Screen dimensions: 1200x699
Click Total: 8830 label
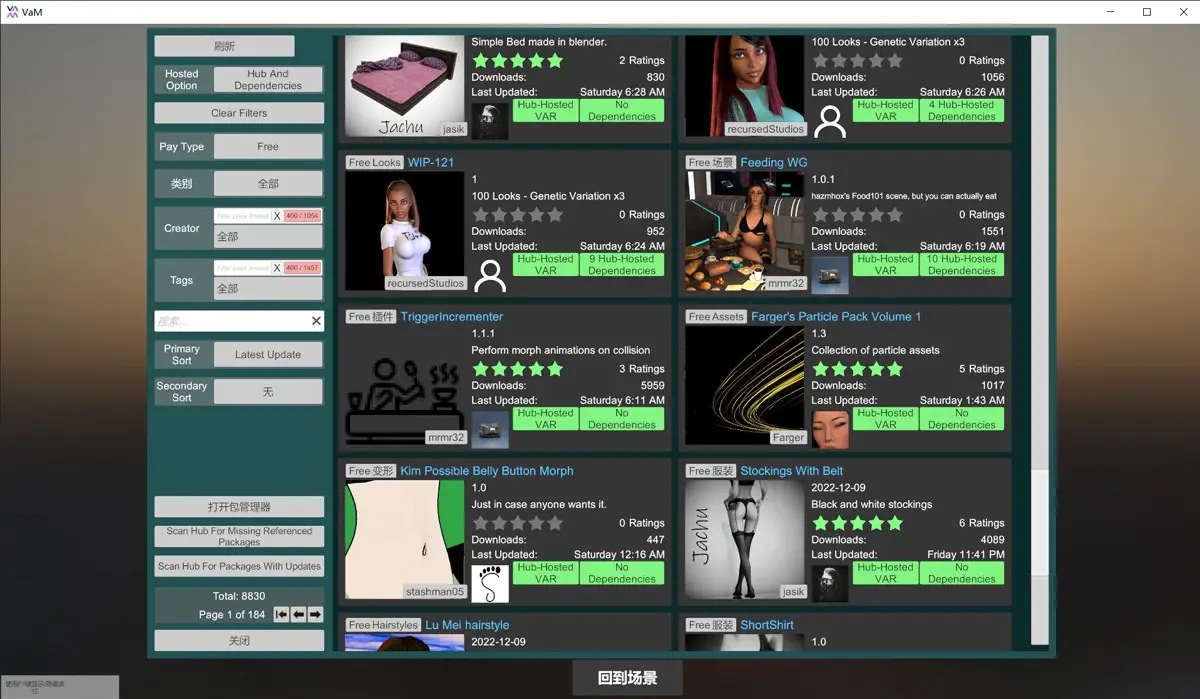tap(239, 596)
